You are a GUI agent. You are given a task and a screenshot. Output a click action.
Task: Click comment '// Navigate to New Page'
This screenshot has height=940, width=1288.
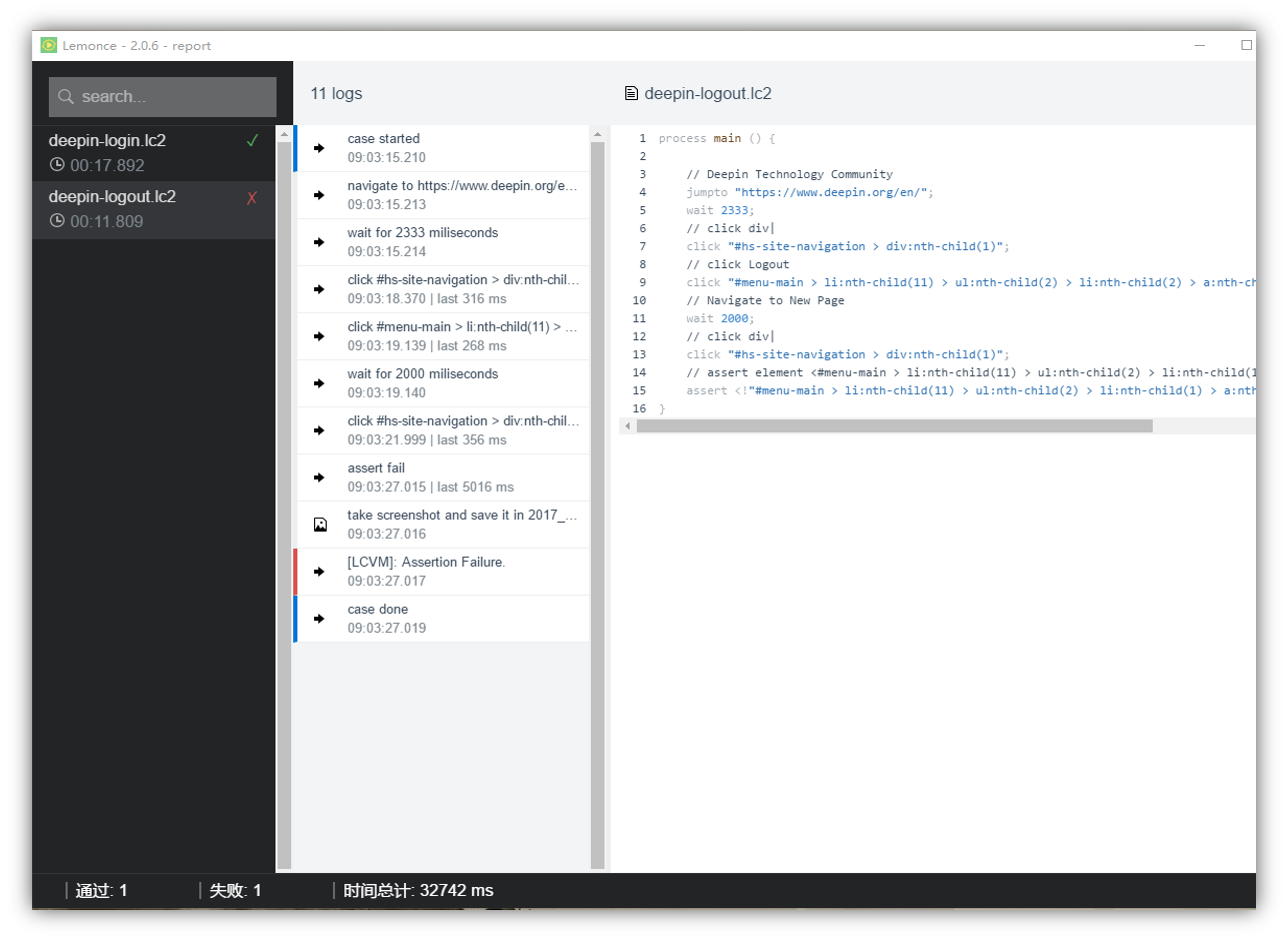tap(765, 300)
